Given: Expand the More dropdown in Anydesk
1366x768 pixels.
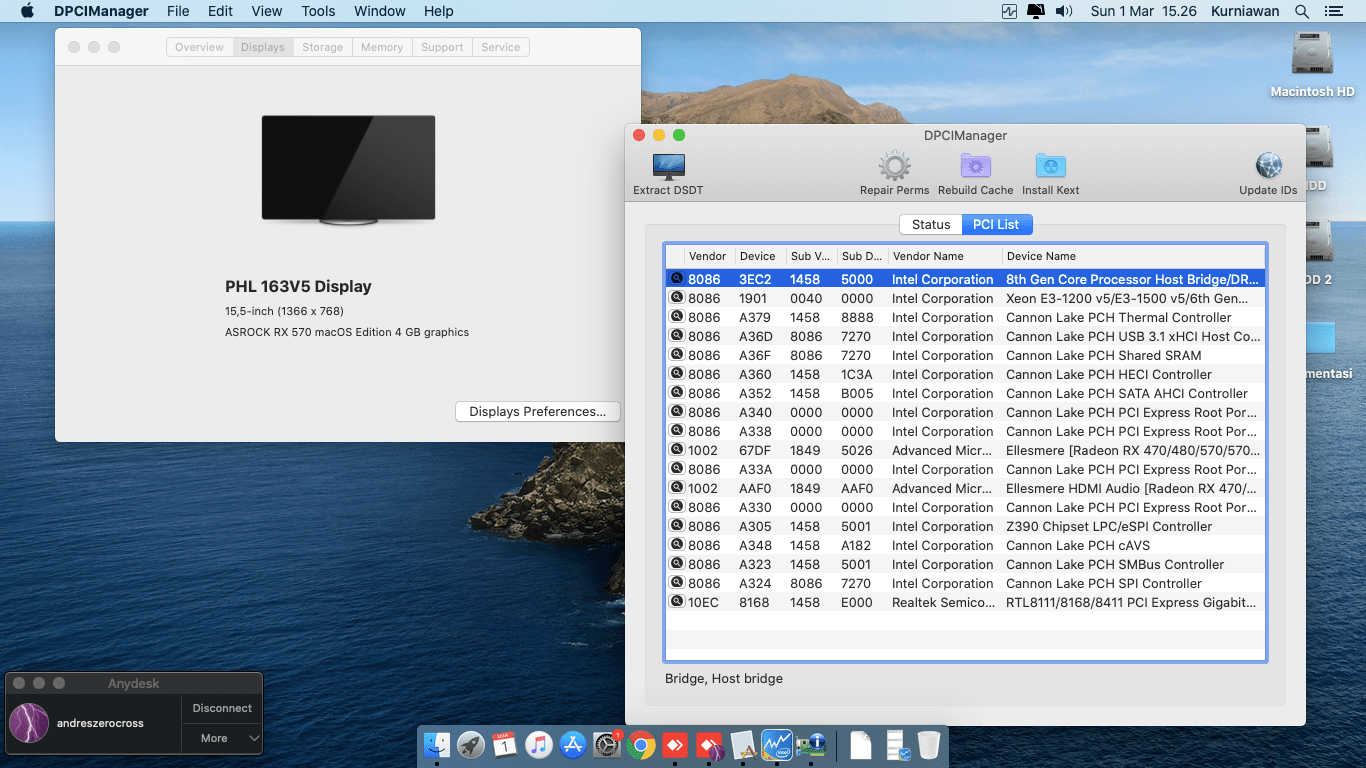Looking at the screenshot, I should click(x=222, y=738).
